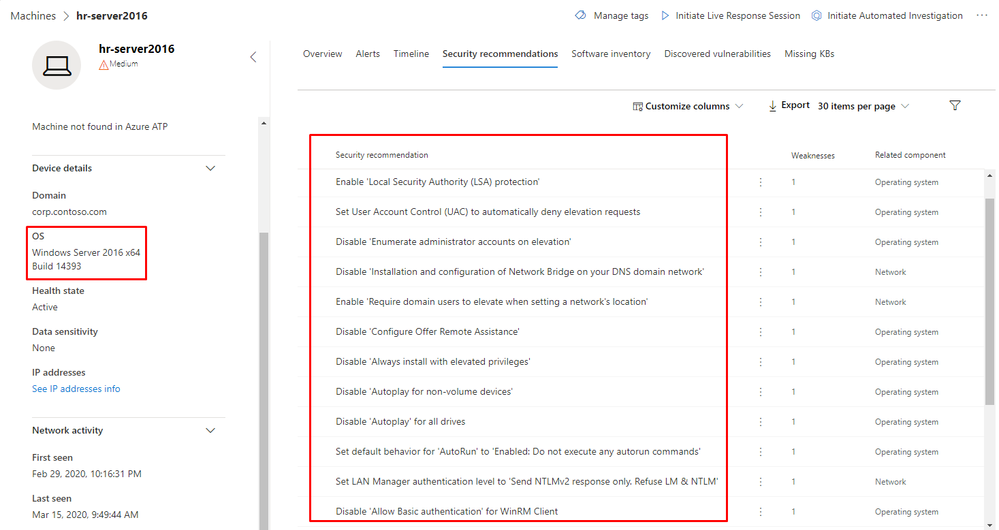The height and width of the screenshot is (530, 999).
Task: Select the Windows Server 2016 x64 OS text
Action: tap(86, 252)
